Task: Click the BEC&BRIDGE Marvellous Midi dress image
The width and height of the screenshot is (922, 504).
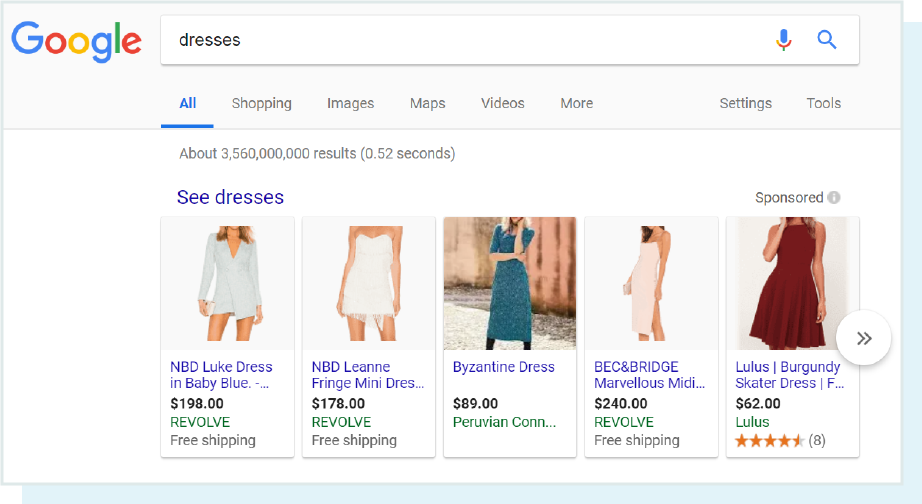Action: click(x=651, y=283)
